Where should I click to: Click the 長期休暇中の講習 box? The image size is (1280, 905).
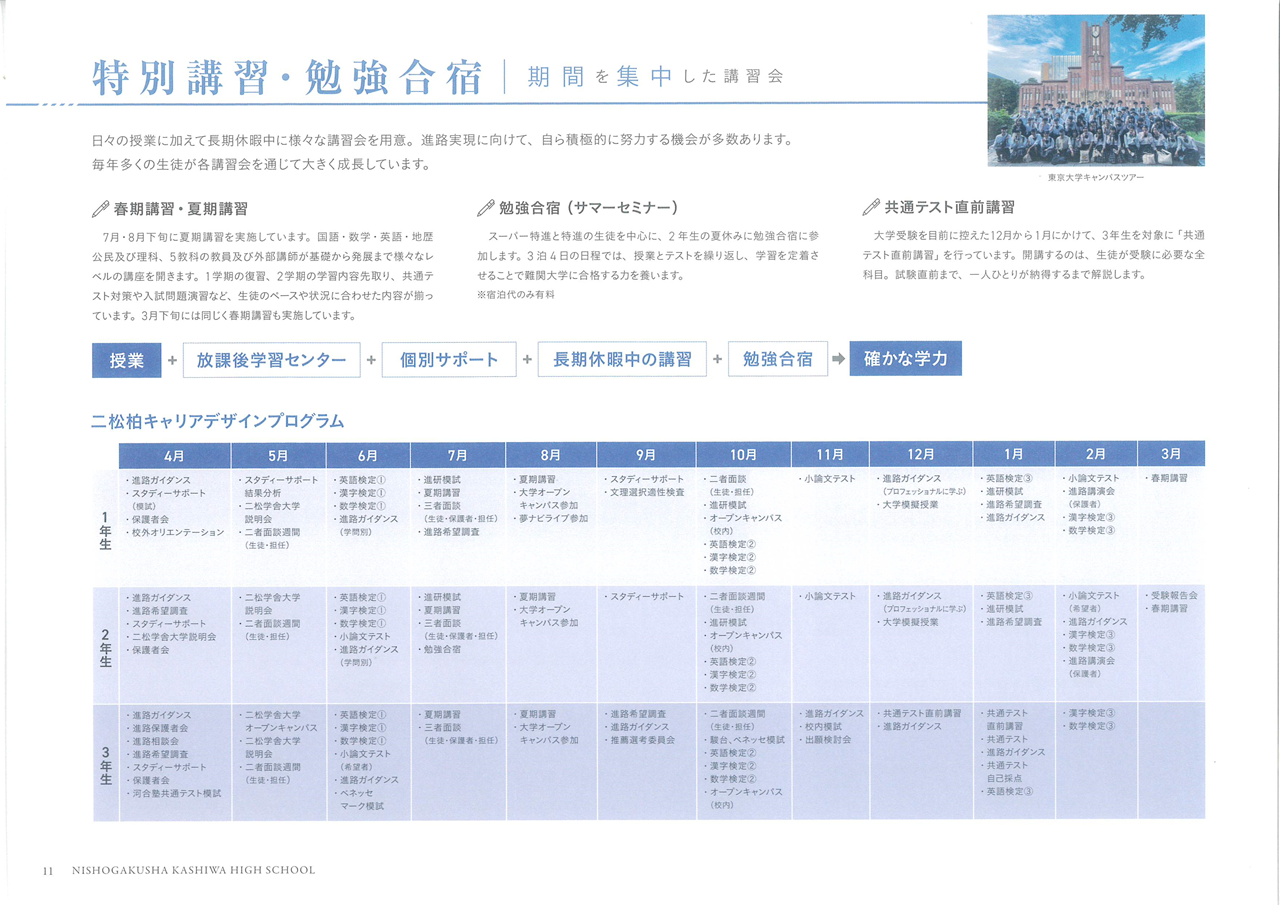pyautogui.click(x=622, y=360)
